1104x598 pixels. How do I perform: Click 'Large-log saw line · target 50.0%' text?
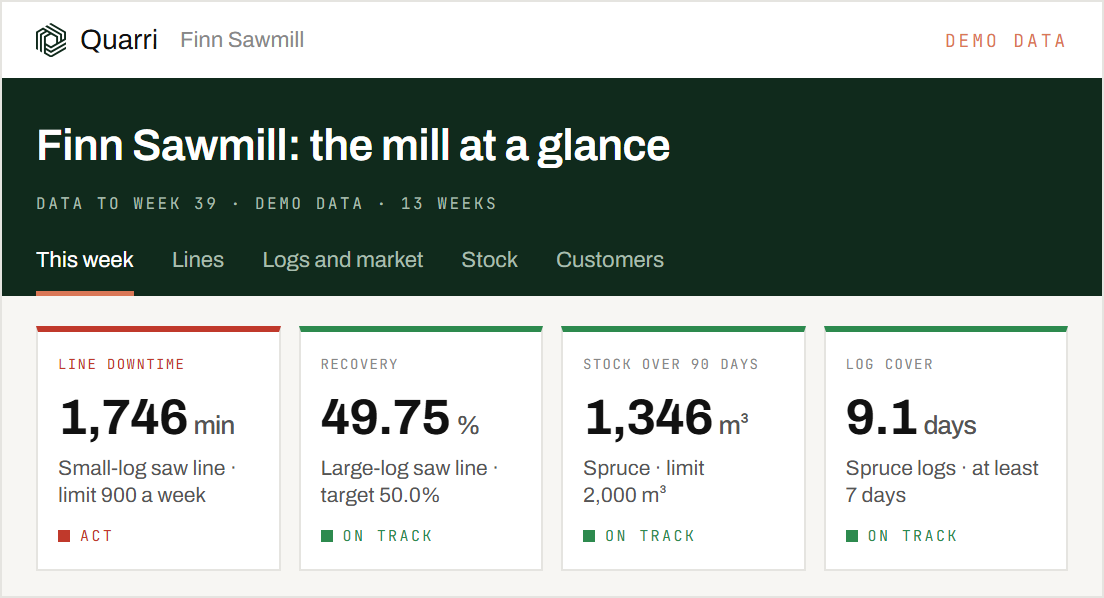(409, 481)
